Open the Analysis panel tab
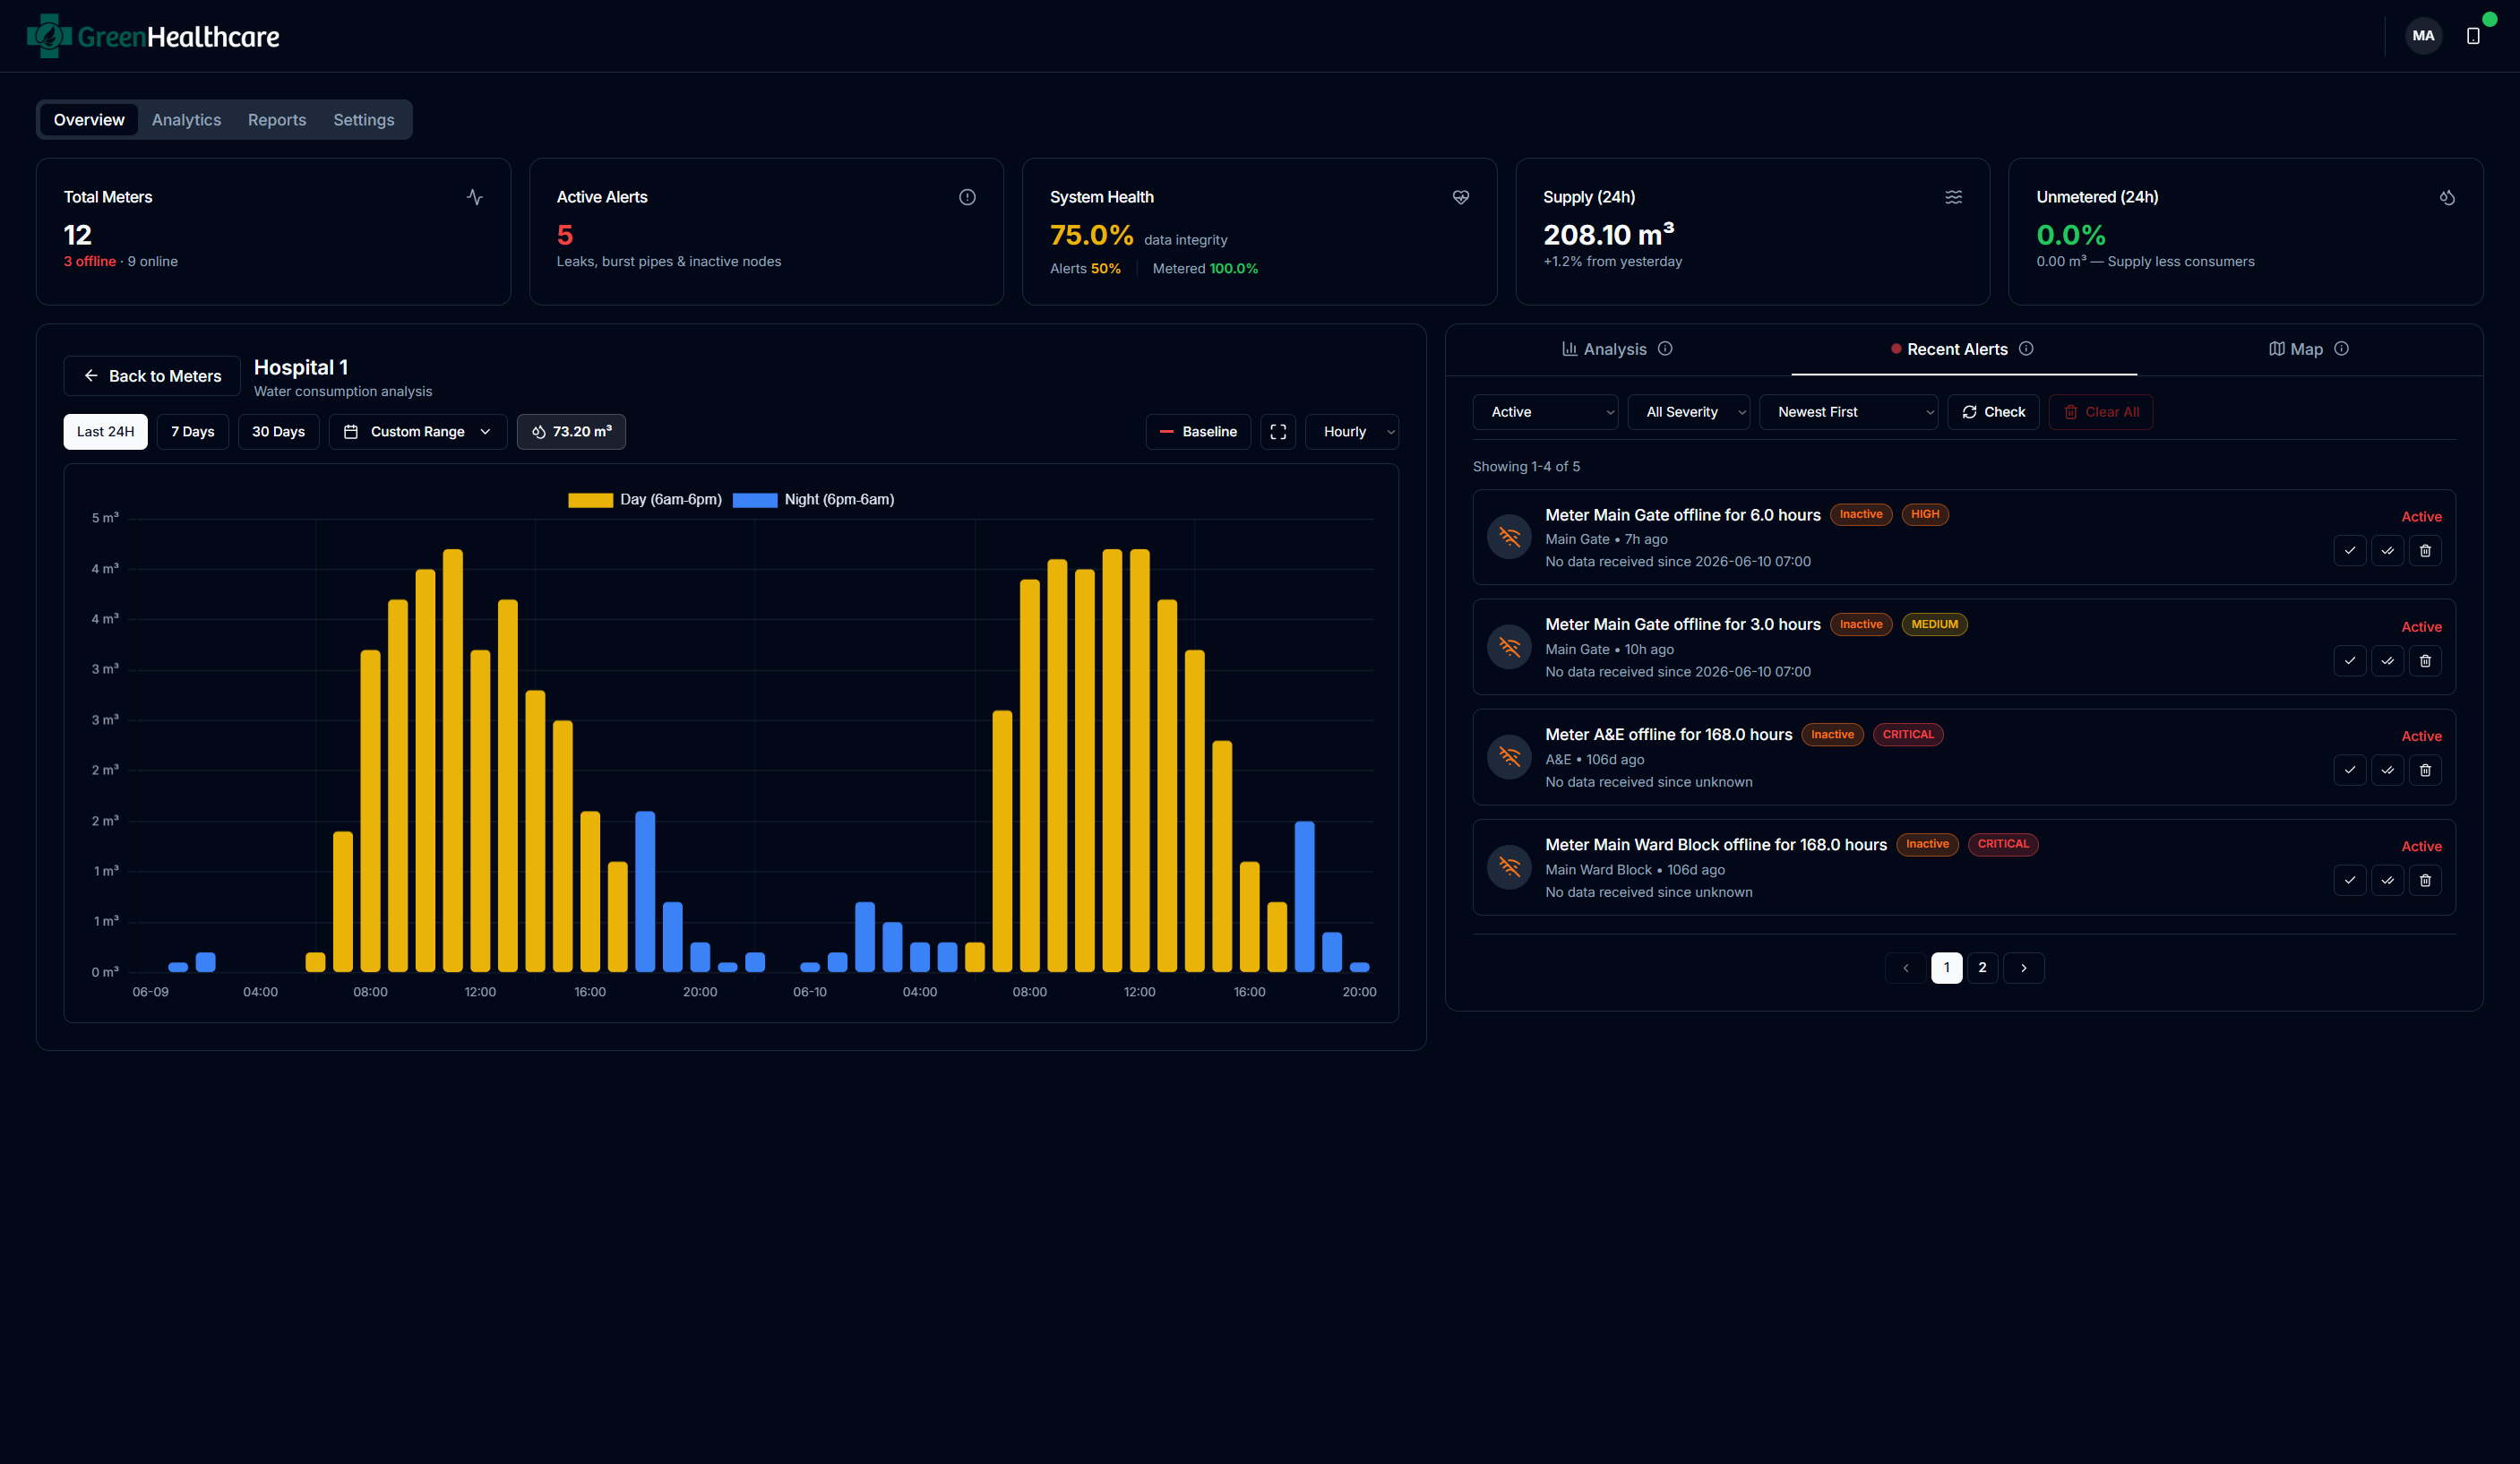Screen dimensions: 2520x1464 1617,349
